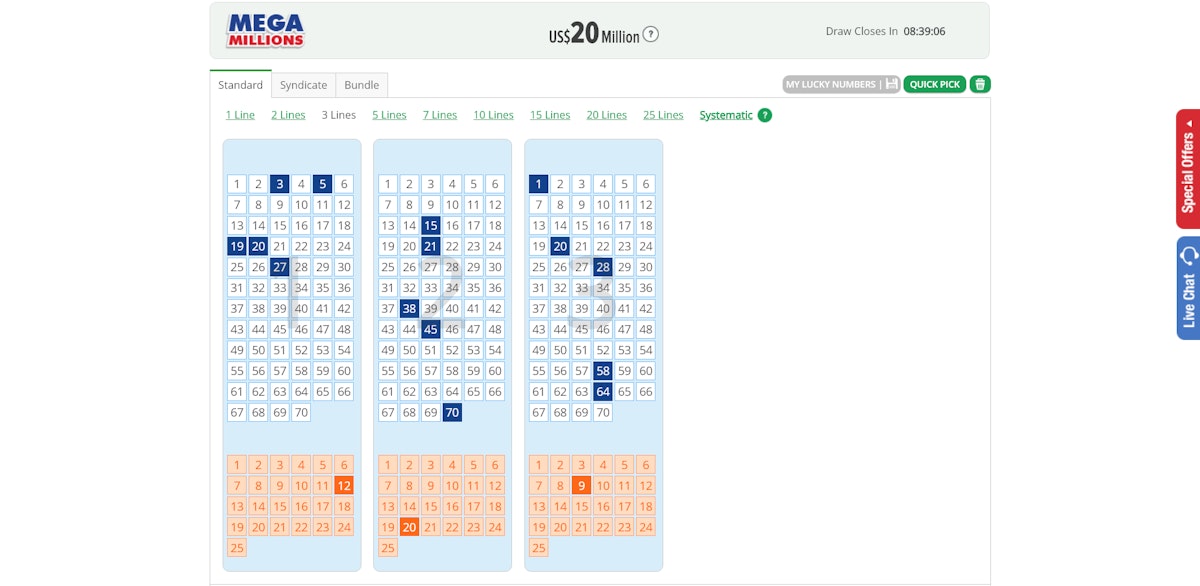Select orange Mega Ball 25 in first line
Image resolution: width=1200 pixels, height=586 pixels.
[x=237, y=548]
